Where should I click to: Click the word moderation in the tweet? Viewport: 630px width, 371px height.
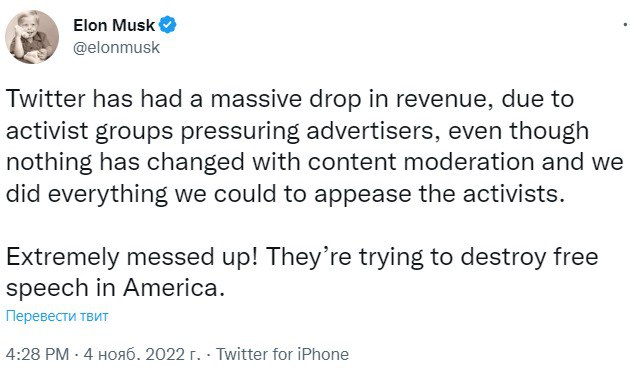[469, 162]
